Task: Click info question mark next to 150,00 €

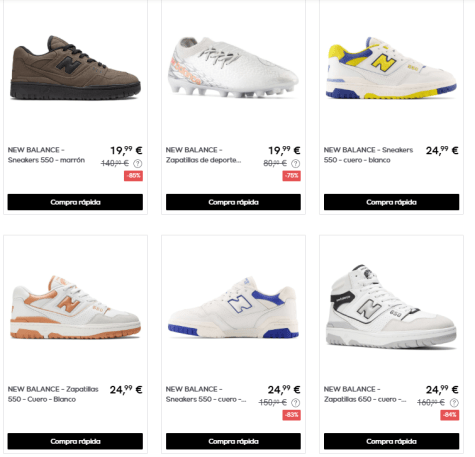Action: pyautogui.click(x=296, y=403)
